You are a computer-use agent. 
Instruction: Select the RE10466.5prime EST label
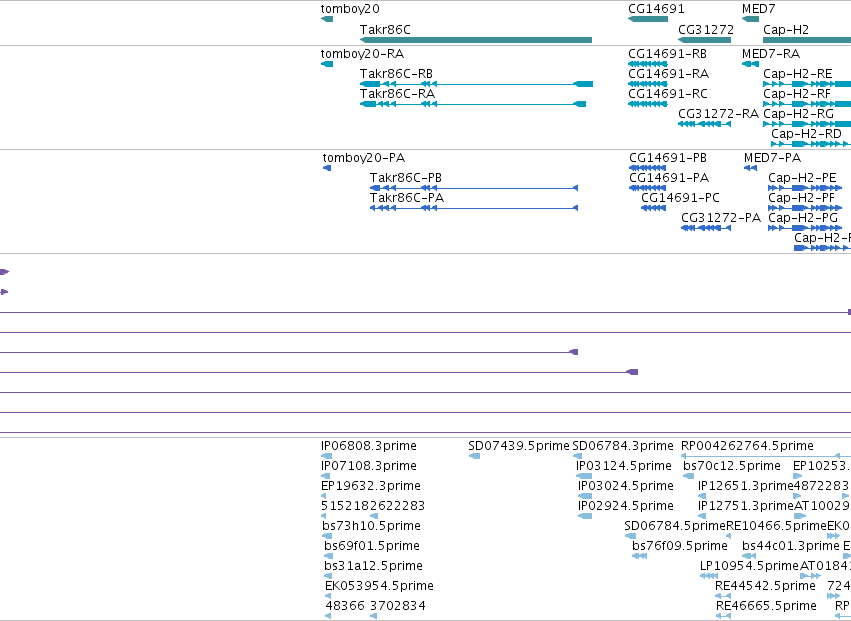pyautogui.click(x=777, y=526)
